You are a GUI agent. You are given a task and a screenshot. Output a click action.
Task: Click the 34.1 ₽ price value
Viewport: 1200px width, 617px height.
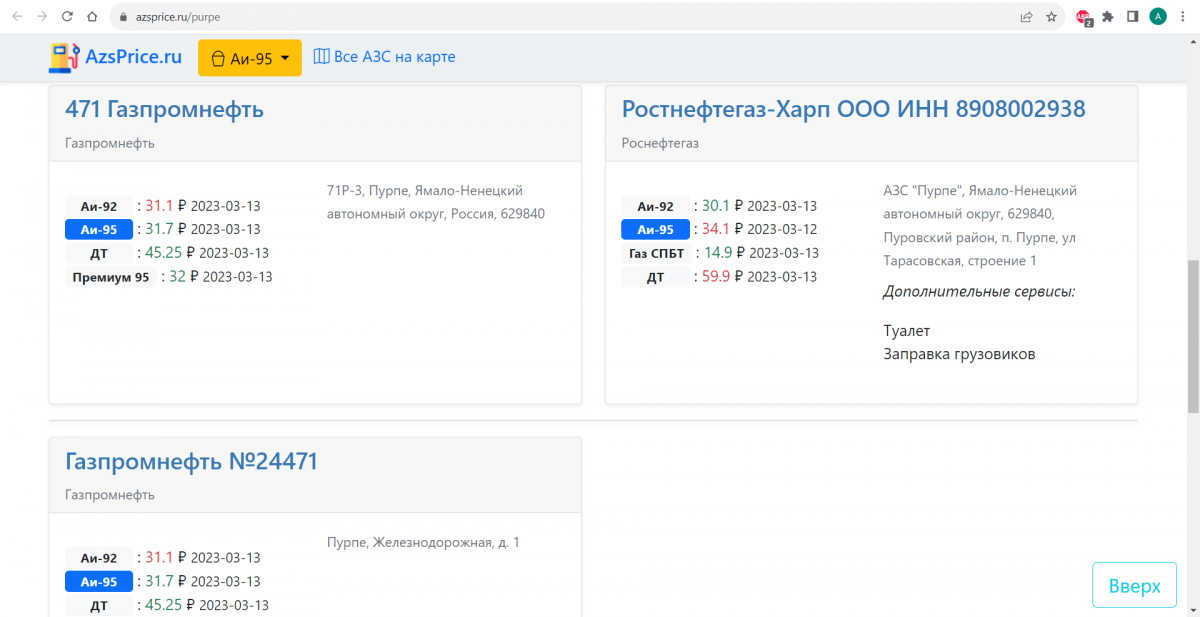723,229
